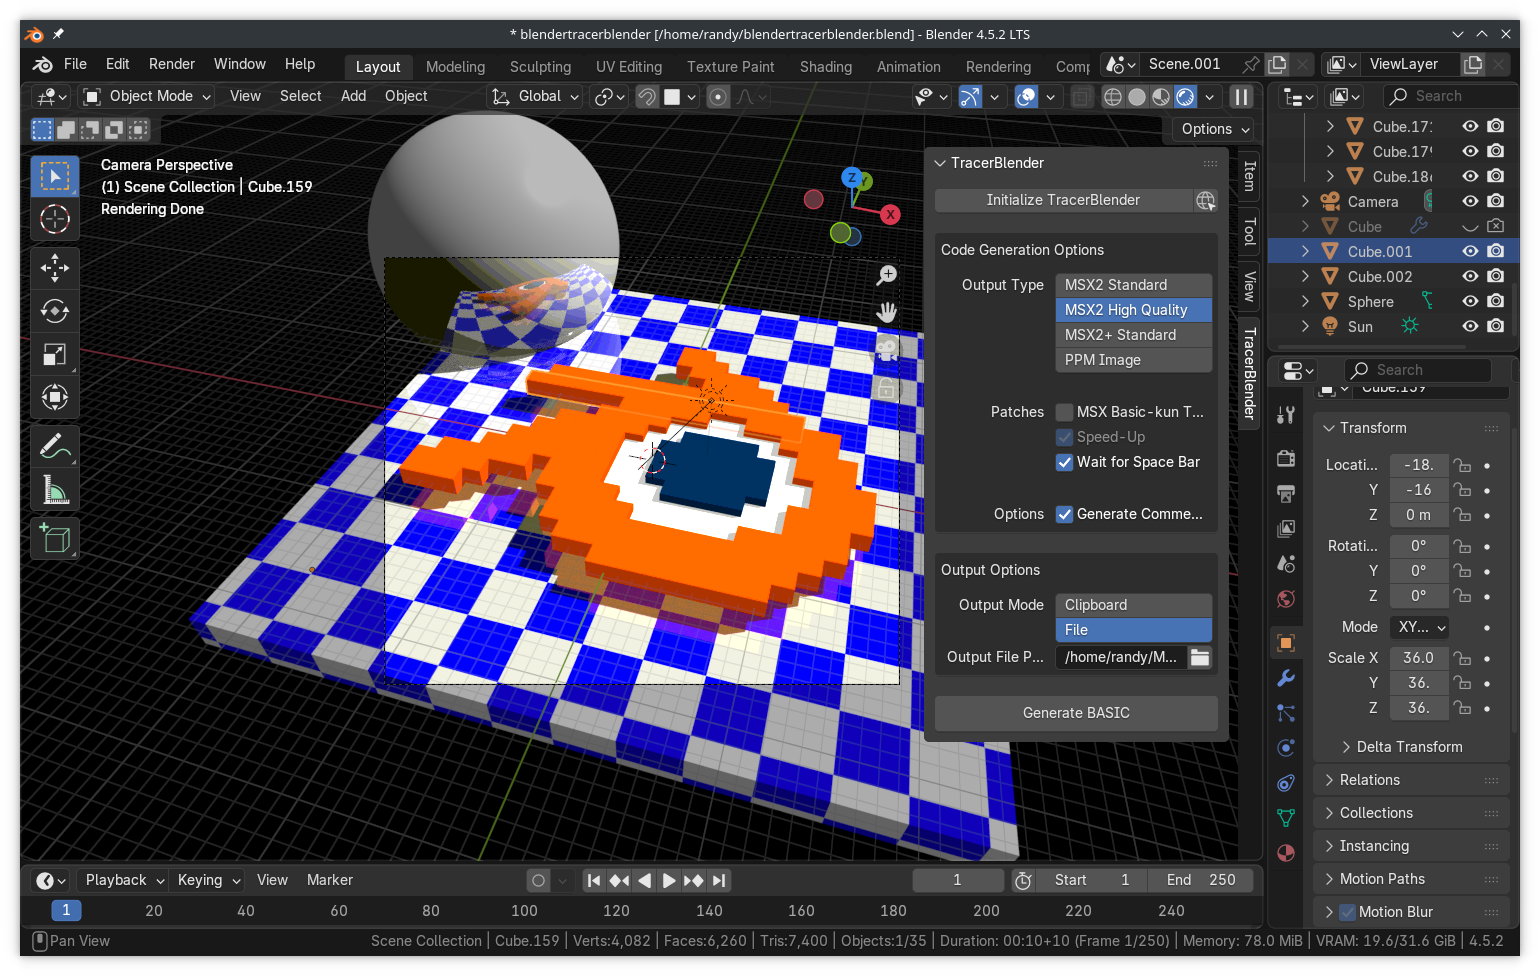
Task: Browse for output file with folder icon
Action: [1200, 657]
